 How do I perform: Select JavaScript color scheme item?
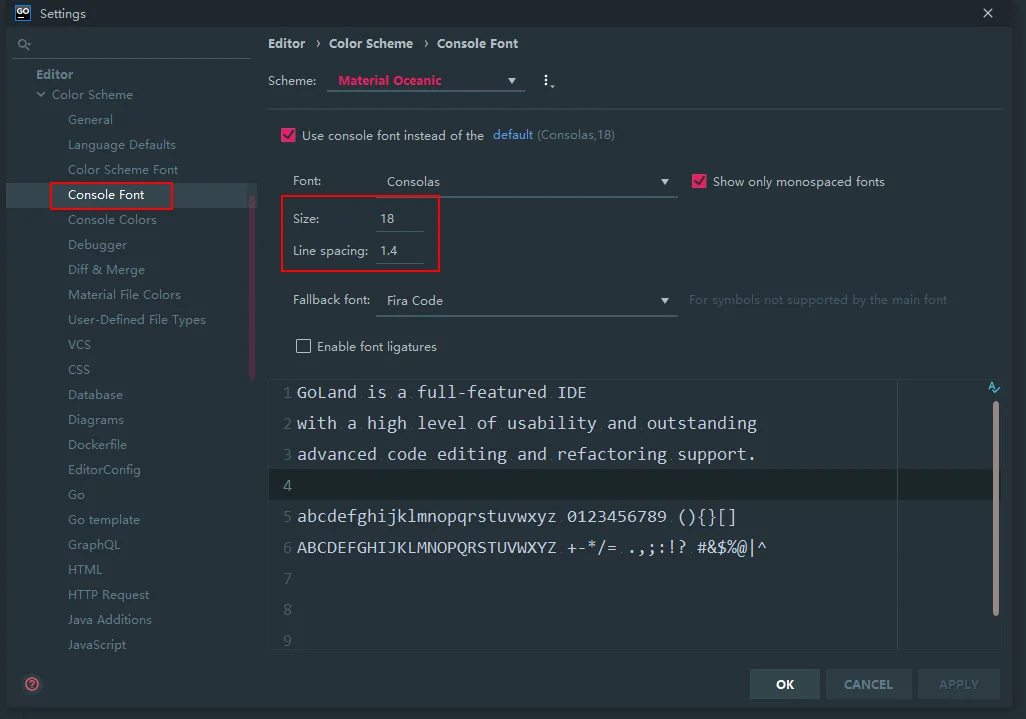pyautogui.click(x=97, y=644)
